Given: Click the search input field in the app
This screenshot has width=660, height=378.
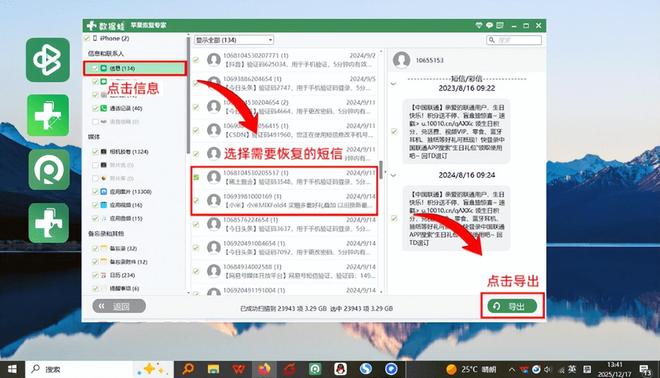Looking at the screenshot, I should pyautogui.click(x=514, y=40).
